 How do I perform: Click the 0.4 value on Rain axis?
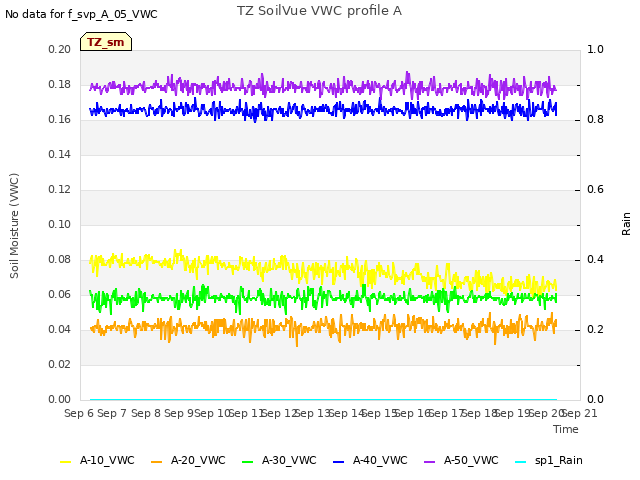coord(595,260)
